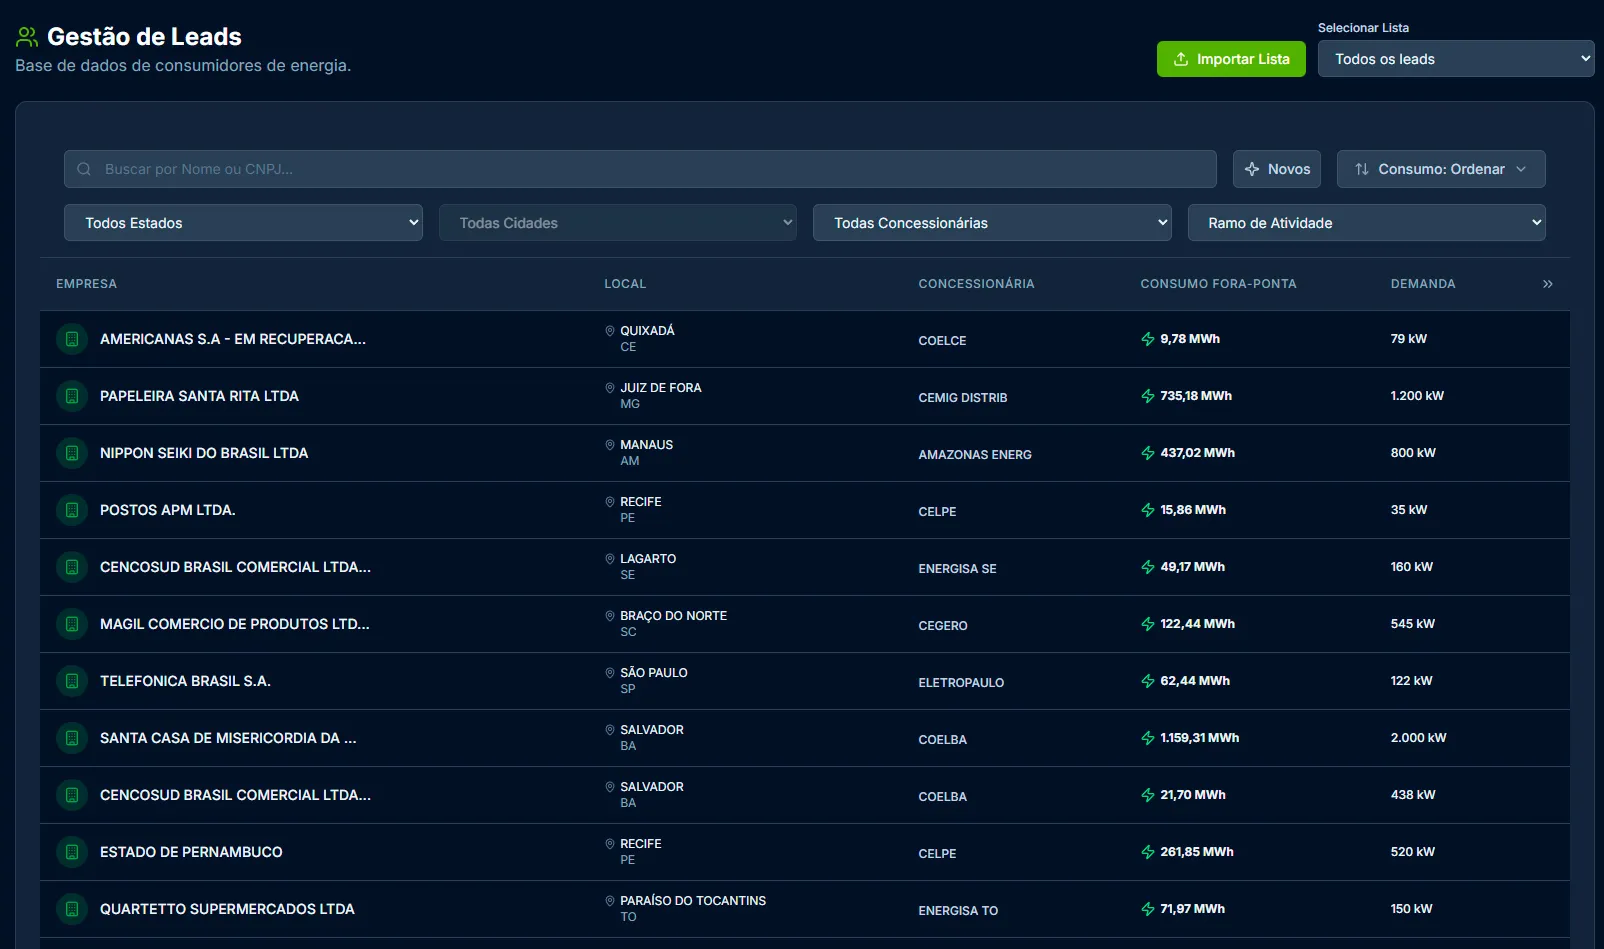Click the lightning bolt icon beside SANTA CASA's 1.159,31 MWh

coord(1146,738)
